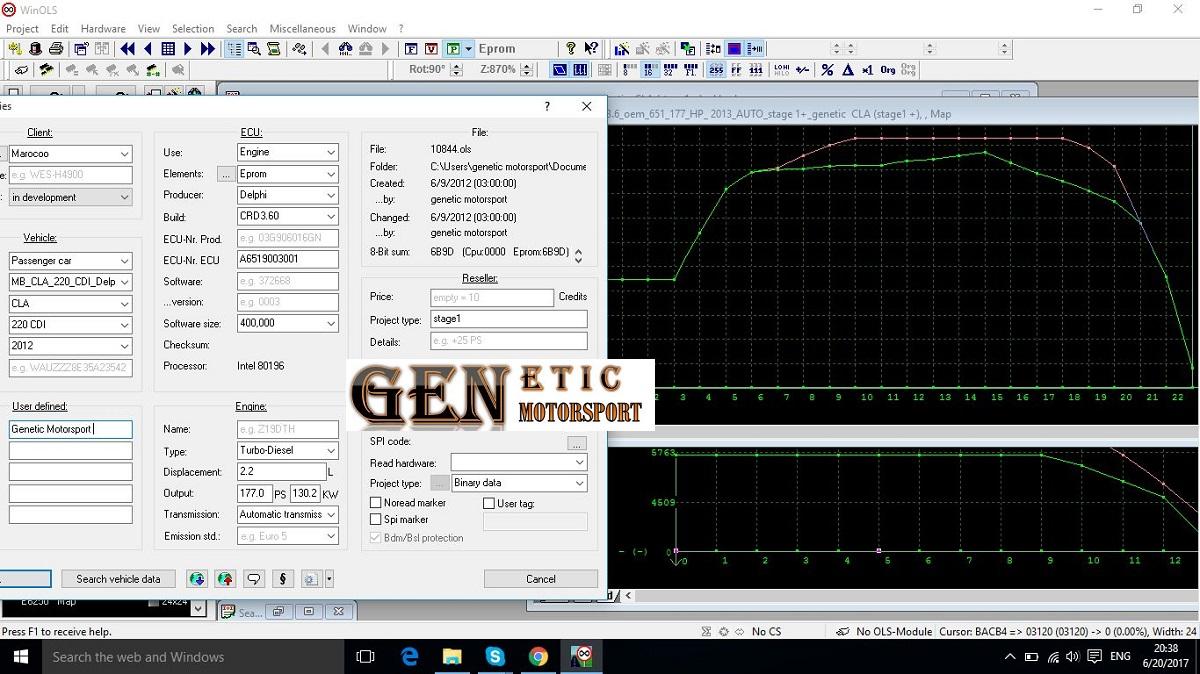Open the Producer dropdown showing Delphi

(x=288, y=195)
